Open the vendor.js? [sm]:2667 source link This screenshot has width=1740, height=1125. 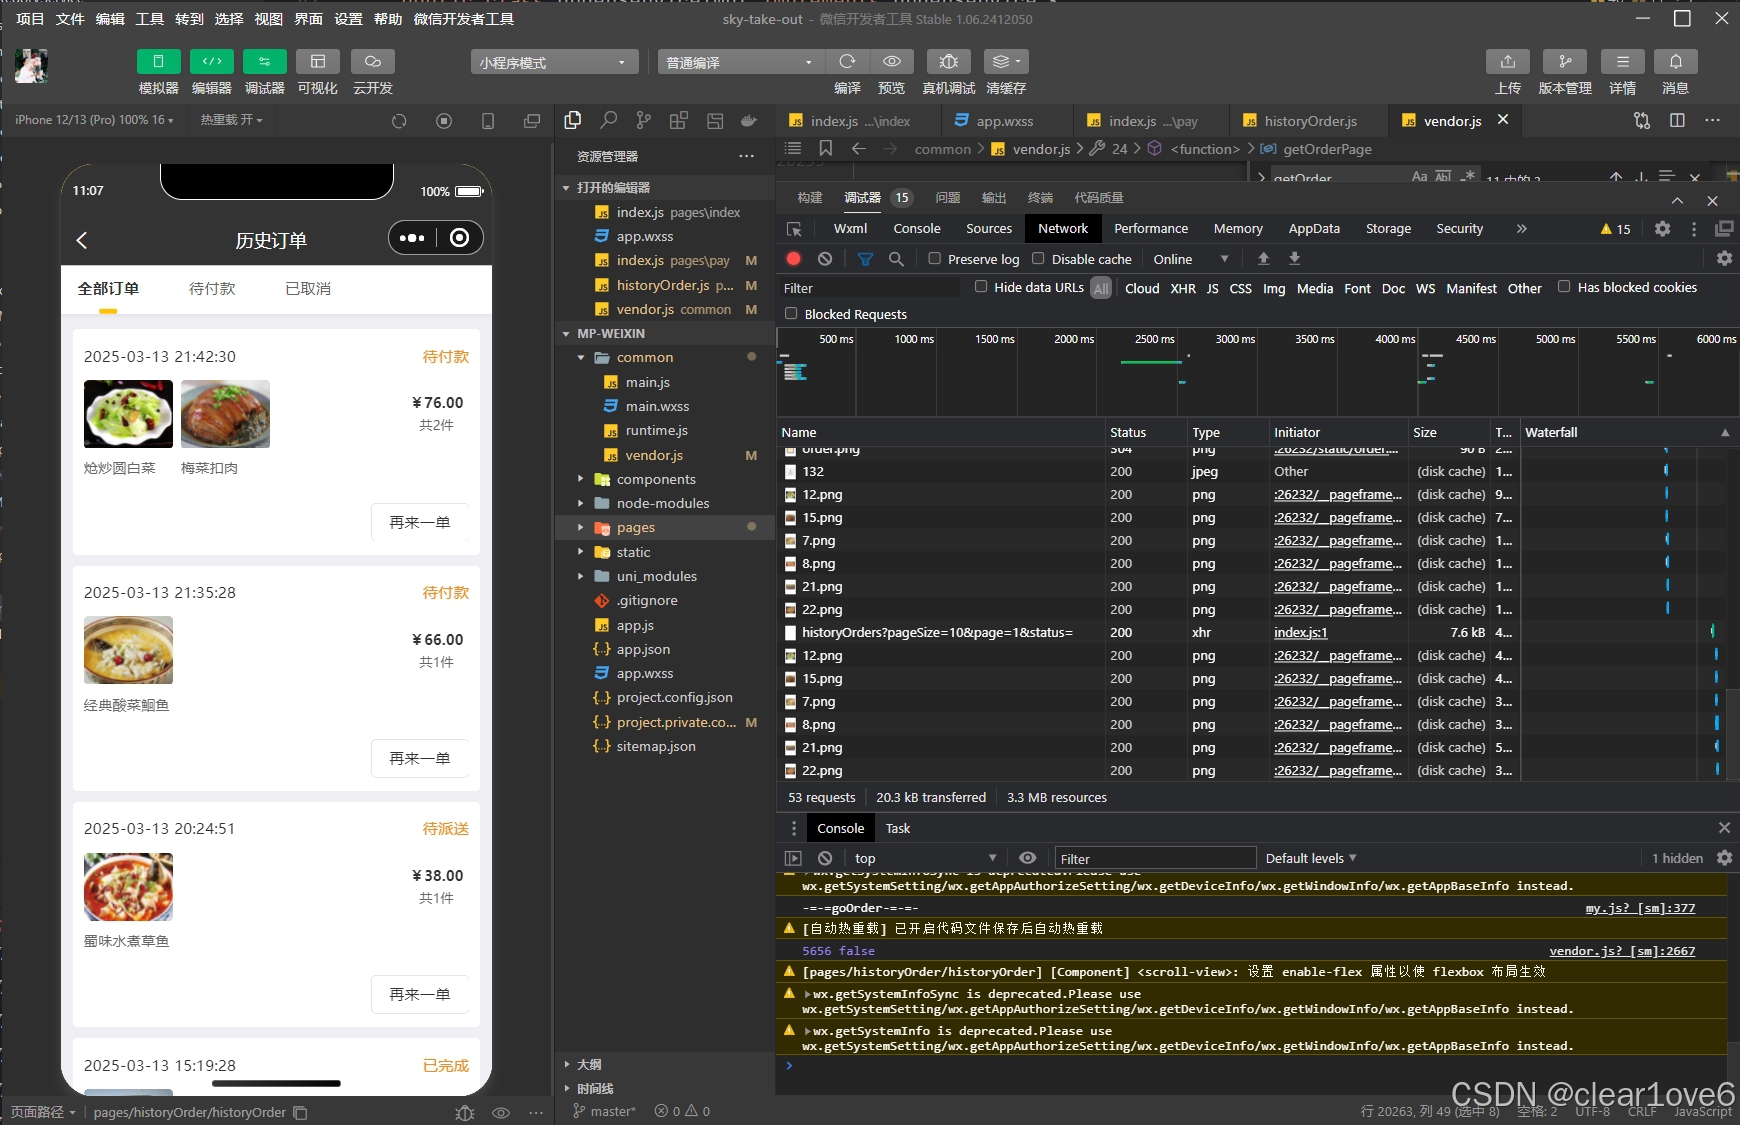click(1622, 951)
